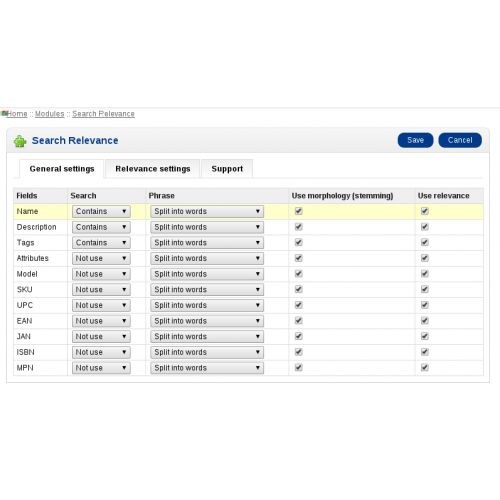Screen dimensions: 500x500
Task: Click the Cancel button
Action: coord(460,140)
